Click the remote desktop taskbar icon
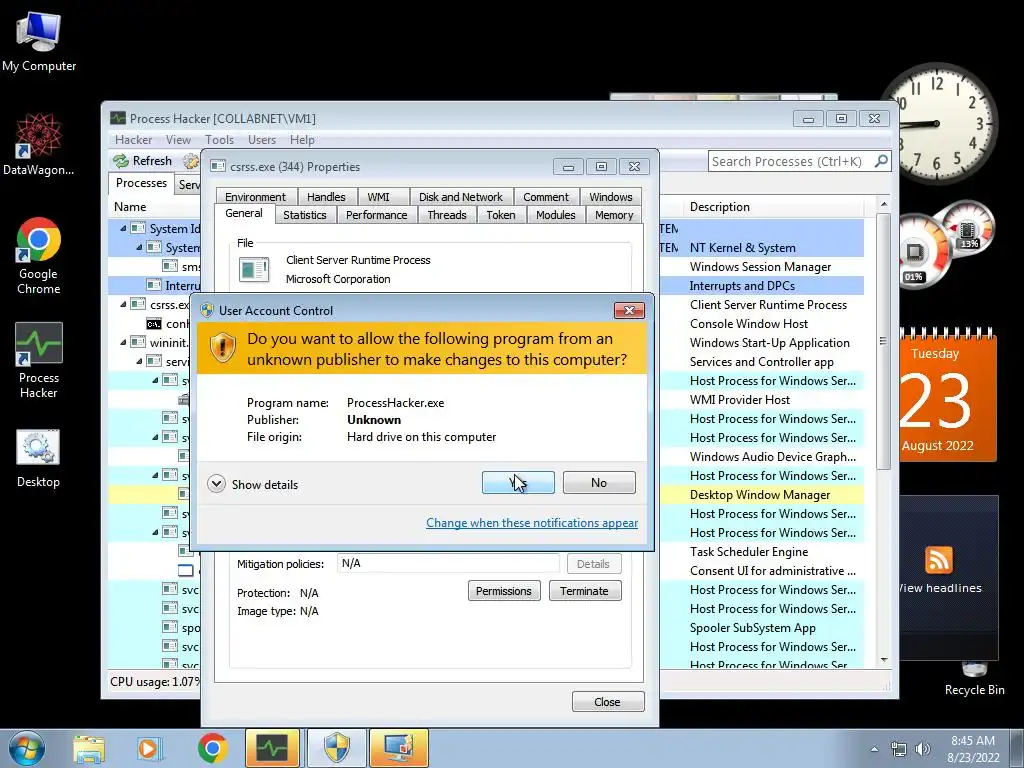1024x768 pixels. (x=398, y=748)
